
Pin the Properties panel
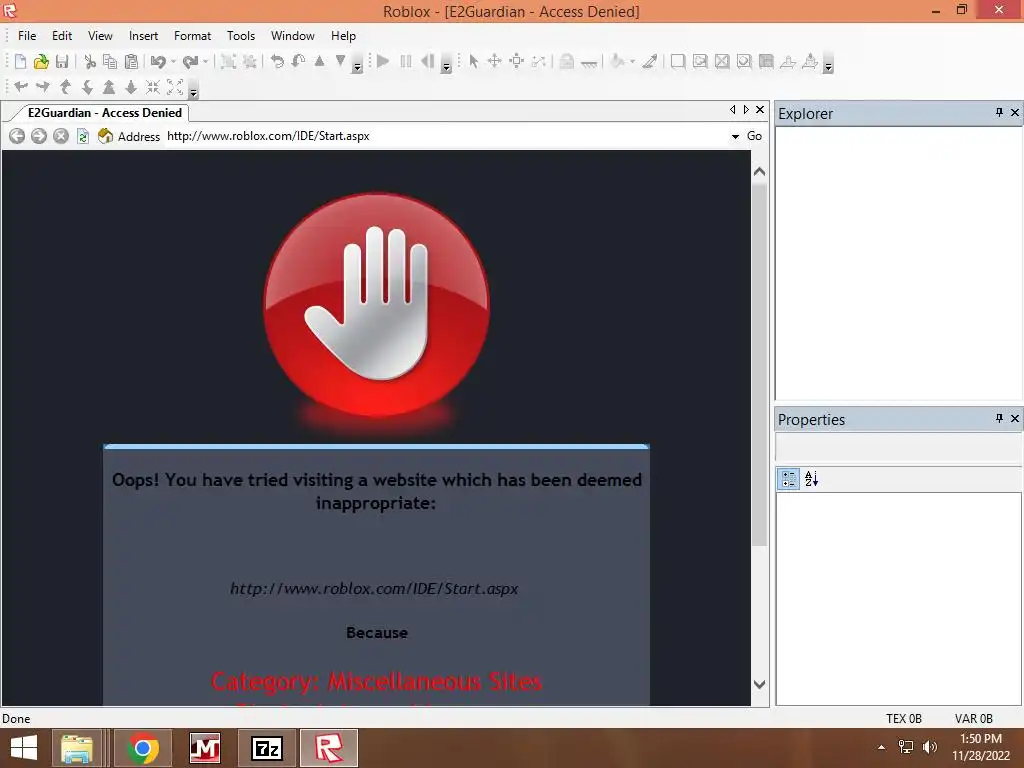(x=999, y=418)
